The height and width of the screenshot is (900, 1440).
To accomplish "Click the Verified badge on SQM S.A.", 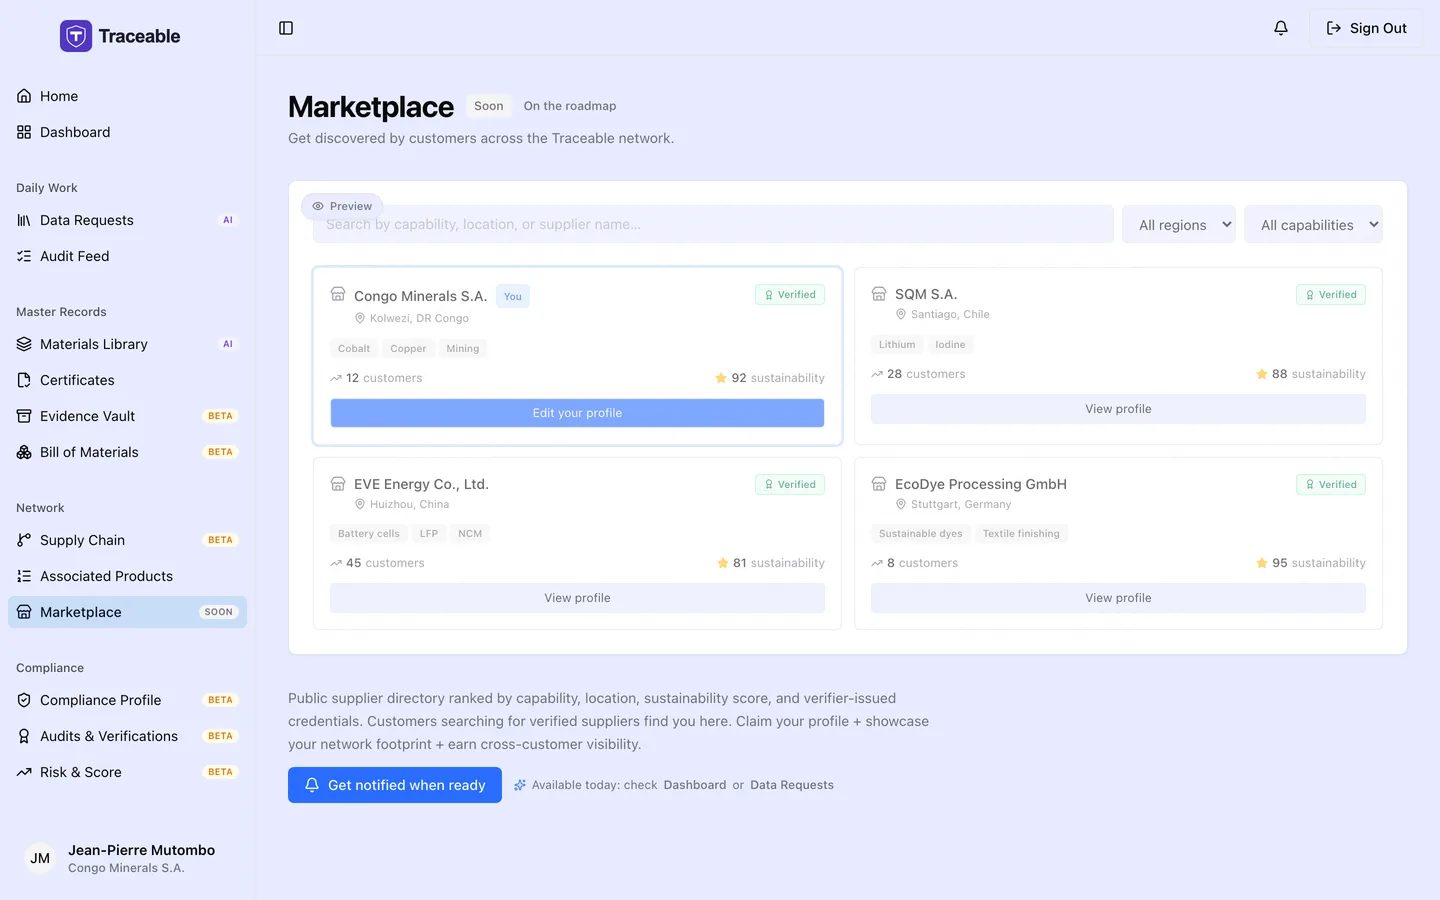I will [1330, 295].
